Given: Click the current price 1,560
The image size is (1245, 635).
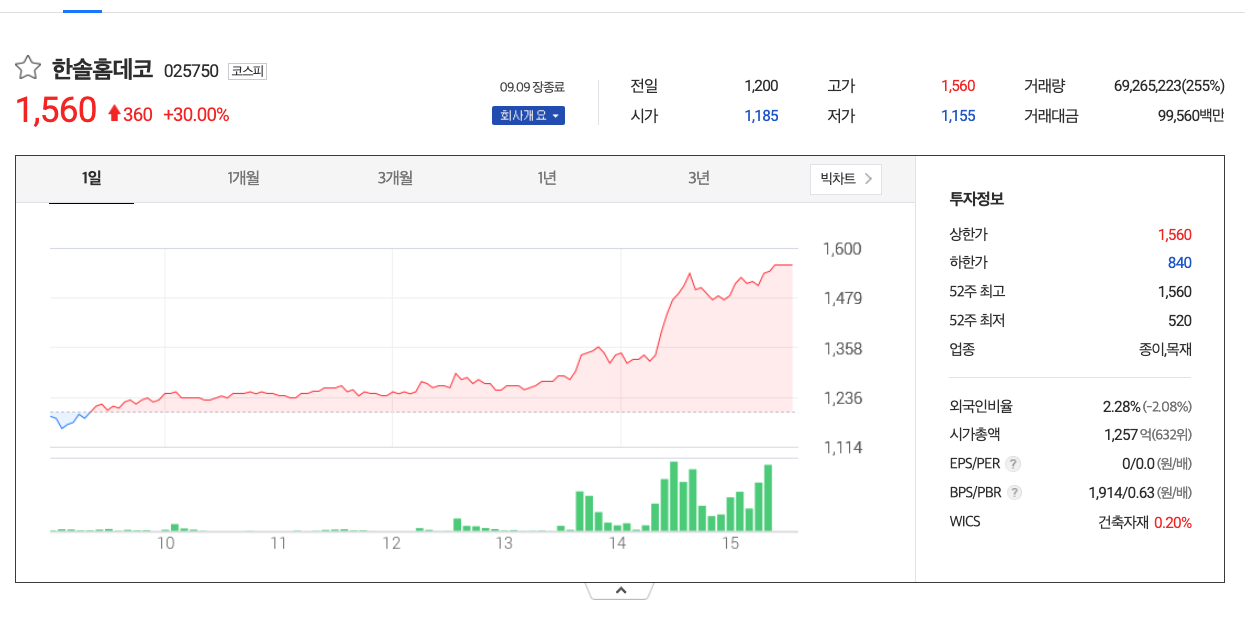Looking at the screenshot, I should tap(56, 111).
